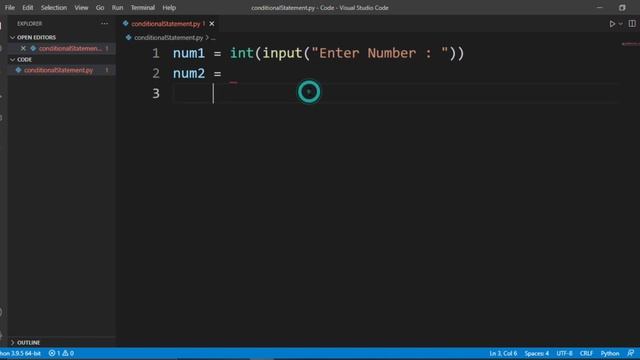The height and width of the screenshot is (360, 640).
Task: Show errors and warnings in Problems panel
Action: [61, 353]
